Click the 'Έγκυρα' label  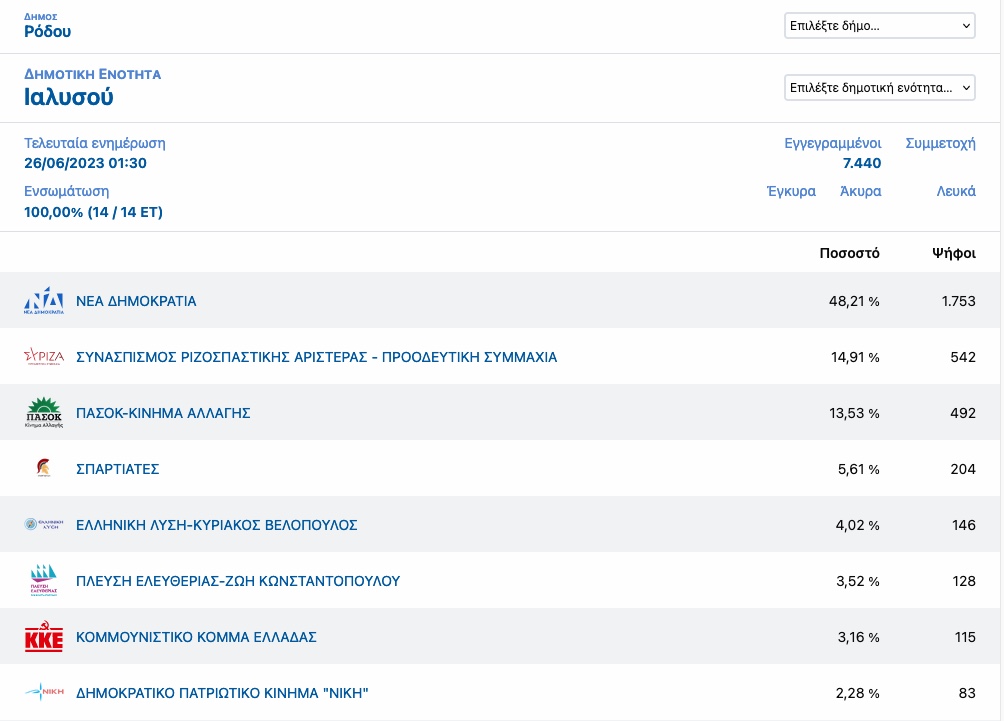(x=791, y=191)
